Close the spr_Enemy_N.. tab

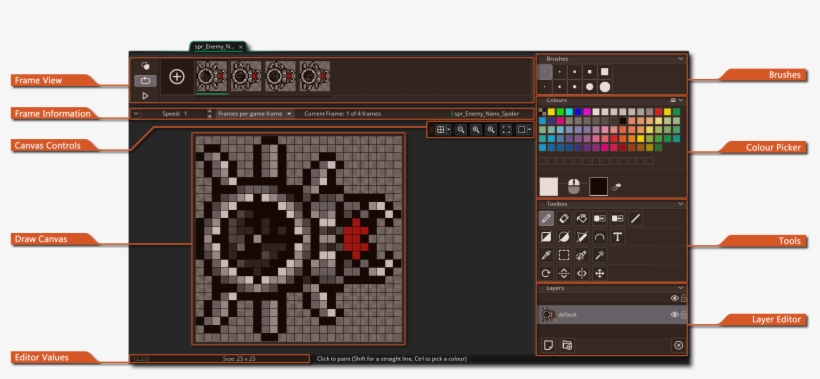[x=241, y=47]
